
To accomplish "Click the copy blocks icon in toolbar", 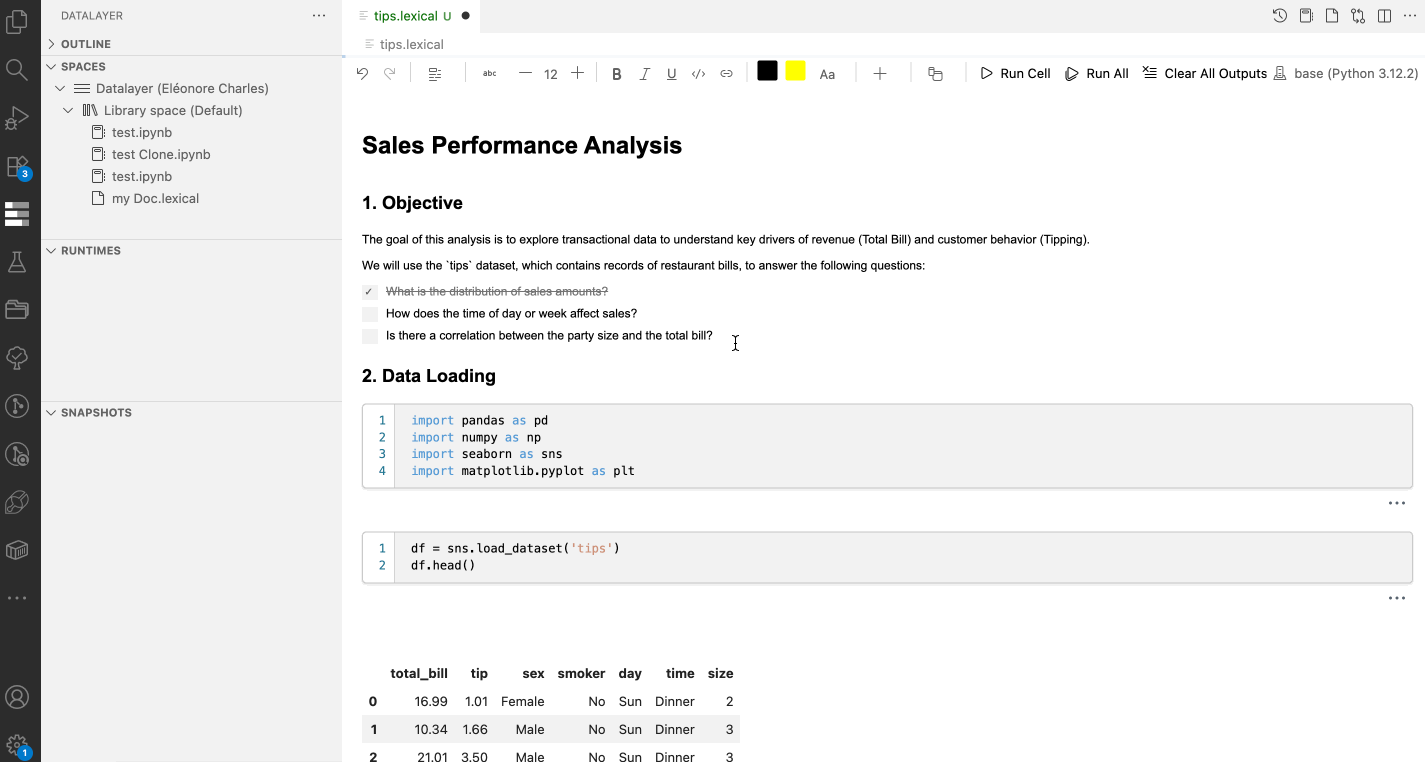I will pos(935,74).
